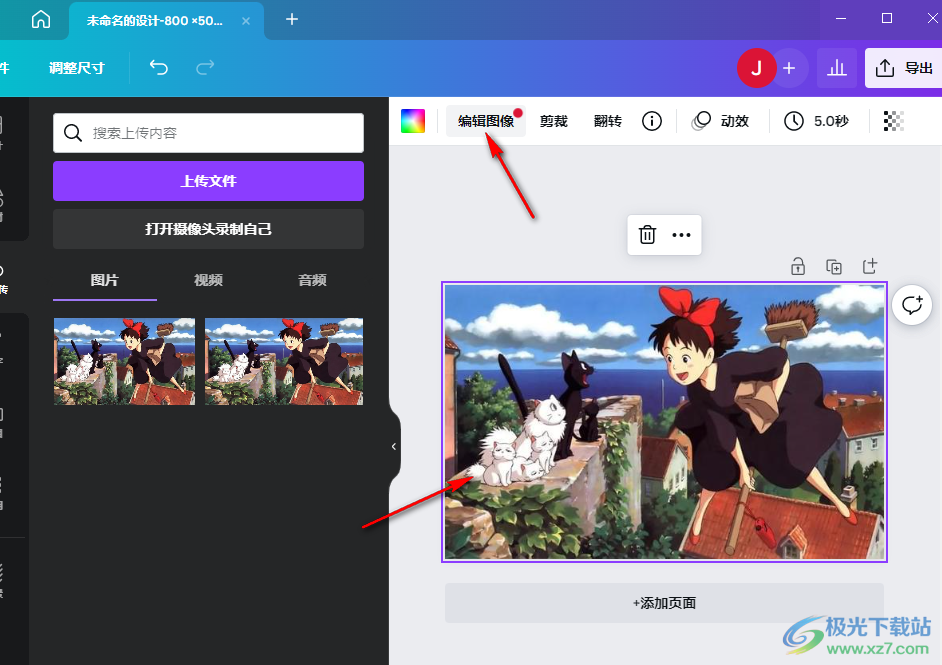Duplicate the page icon

point(834,266)
